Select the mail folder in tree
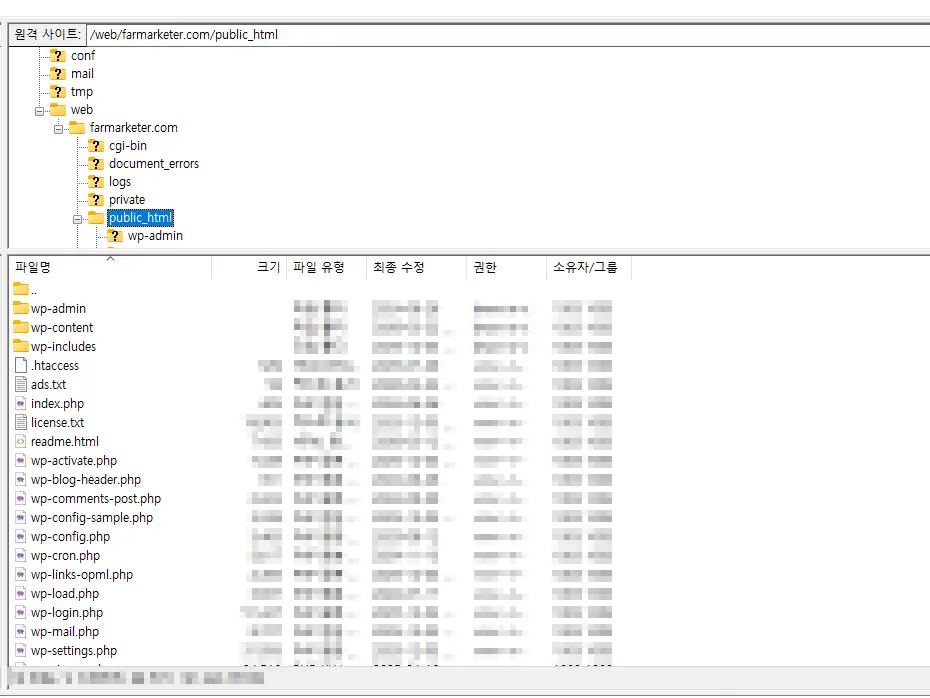Viewport: 930px width, 698px height. click(82, 74)
